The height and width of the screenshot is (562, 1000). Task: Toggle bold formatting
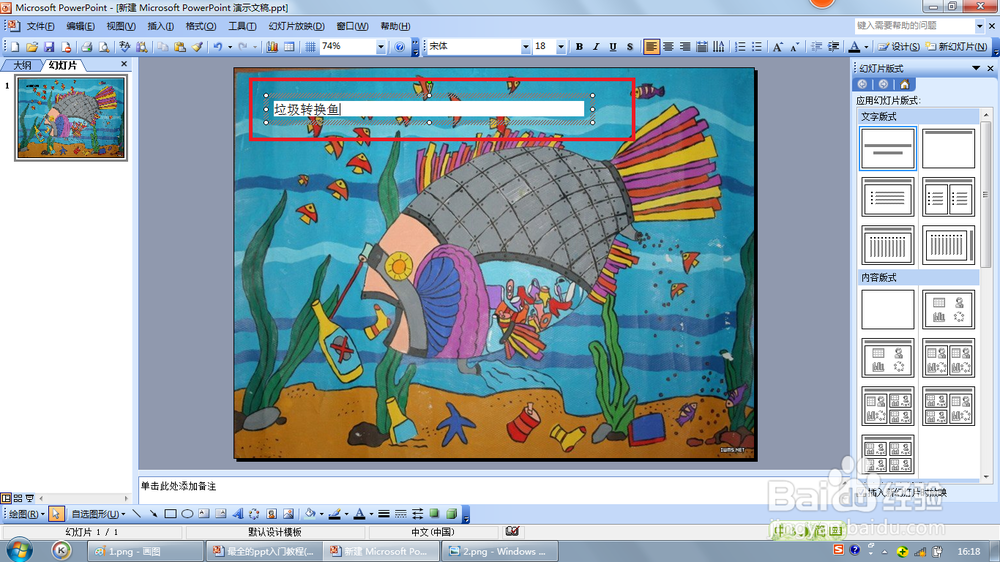pos(579,47)
